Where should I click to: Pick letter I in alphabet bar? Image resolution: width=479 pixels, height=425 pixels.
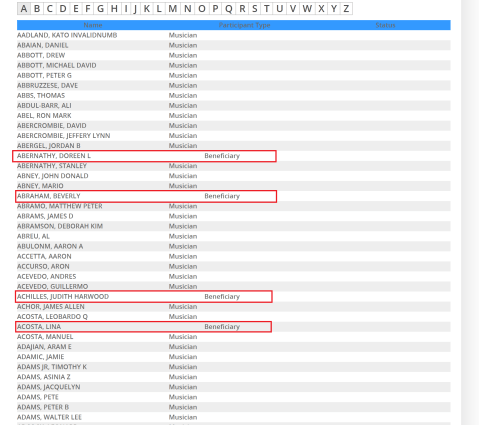(126, 9)
